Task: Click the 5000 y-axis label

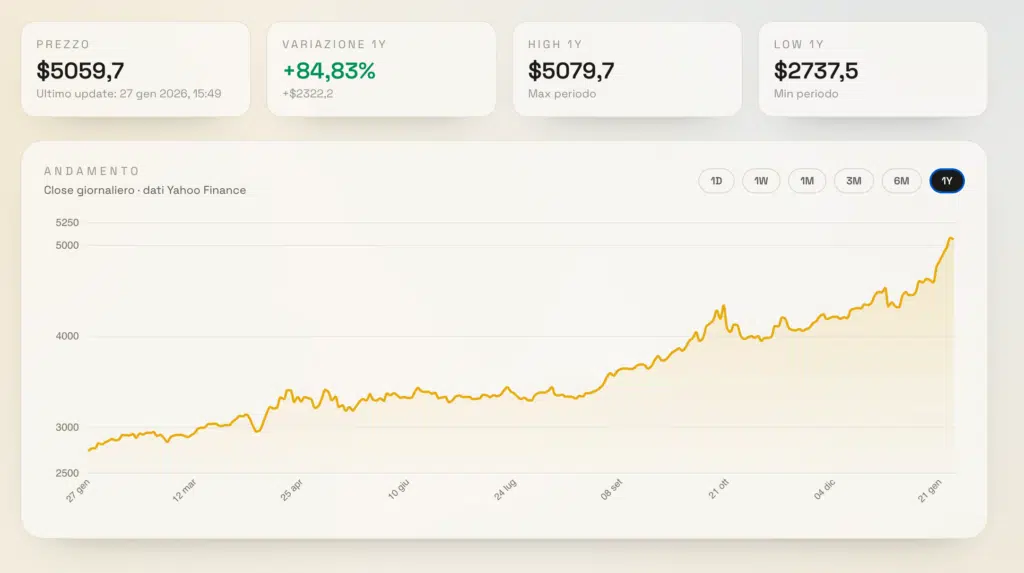Action: (x=67, y=245)
